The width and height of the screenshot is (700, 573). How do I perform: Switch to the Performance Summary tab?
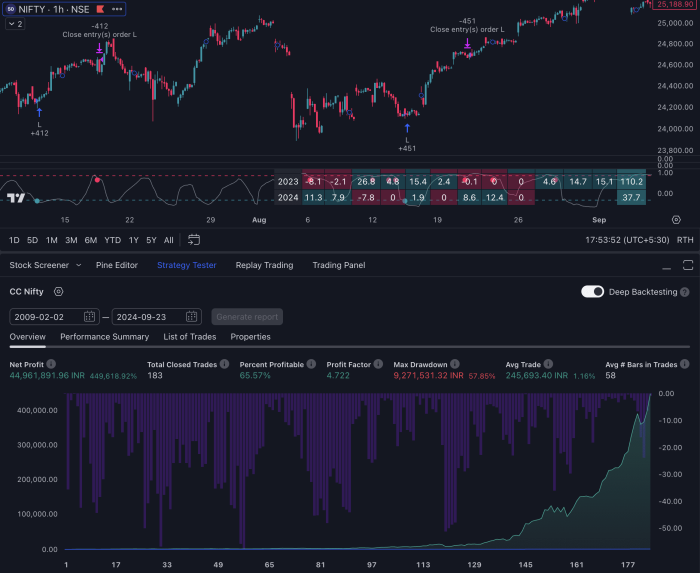[x=104, y=337]
